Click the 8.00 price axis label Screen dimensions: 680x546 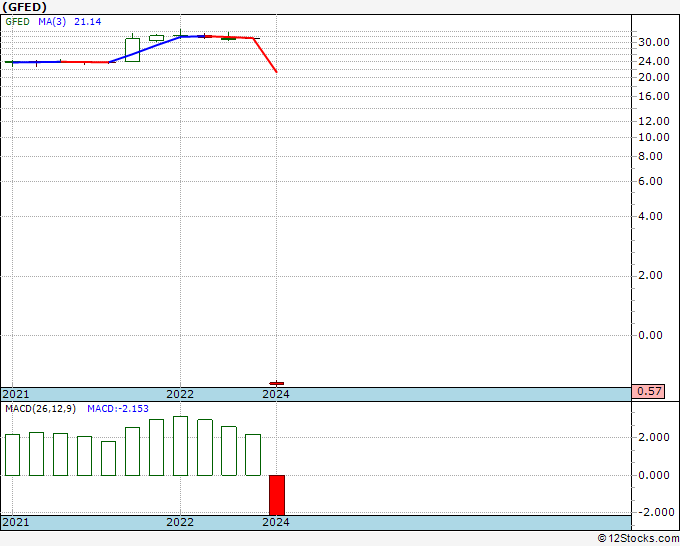[651, 156]
